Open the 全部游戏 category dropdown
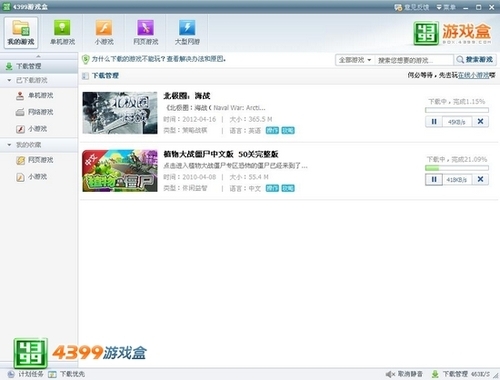 tap(355, 60)
